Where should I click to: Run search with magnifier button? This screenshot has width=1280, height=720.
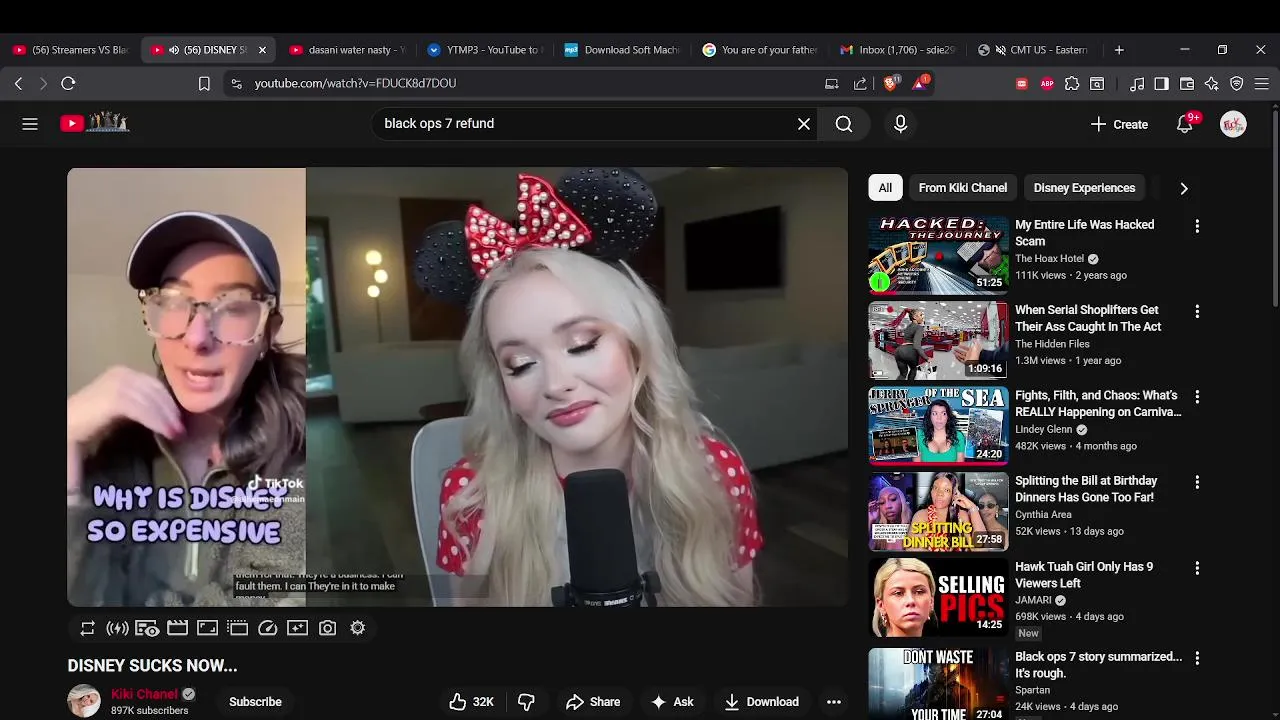click(844, 124)
